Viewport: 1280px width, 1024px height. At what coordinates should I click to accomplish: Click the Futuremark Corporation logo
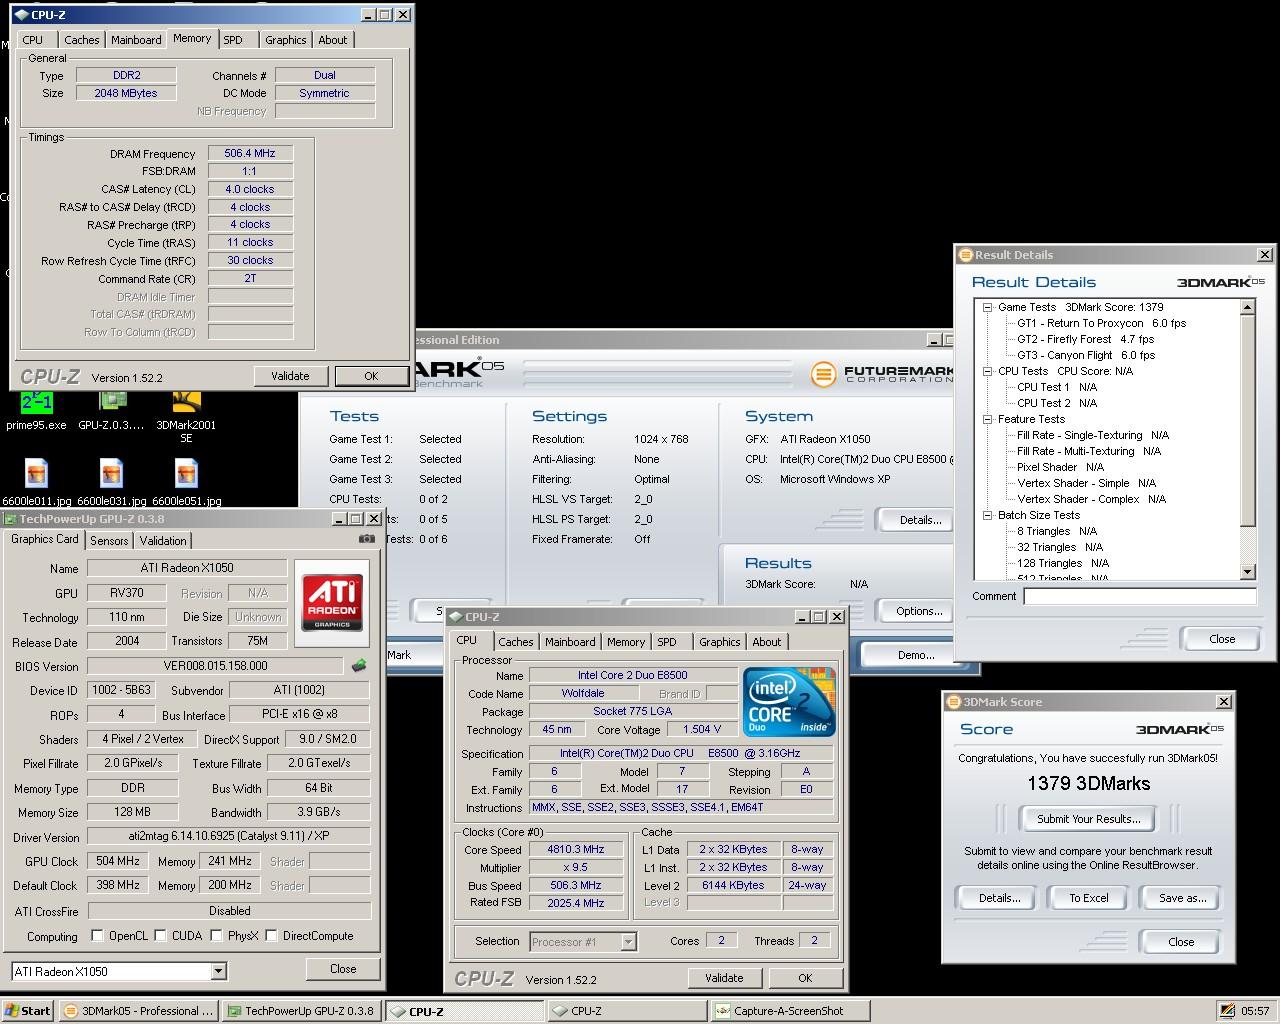882,374
